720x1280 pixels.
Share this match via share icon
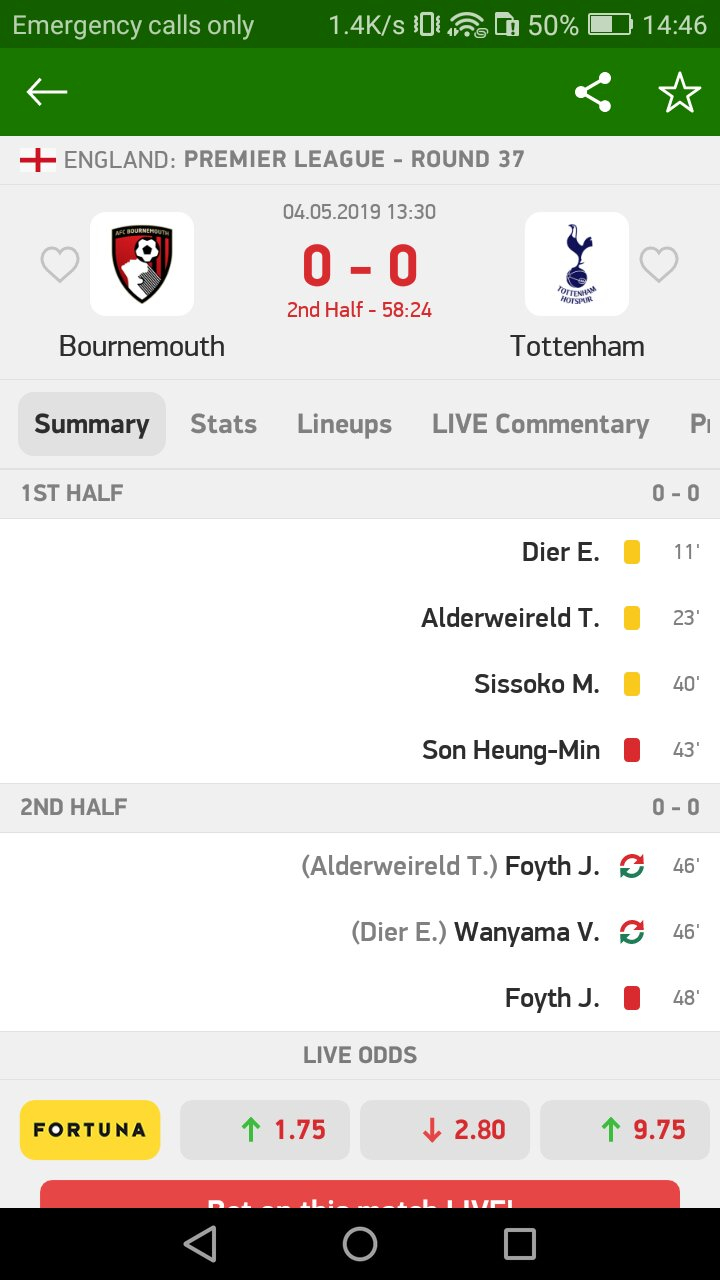(x=593, y=93)
